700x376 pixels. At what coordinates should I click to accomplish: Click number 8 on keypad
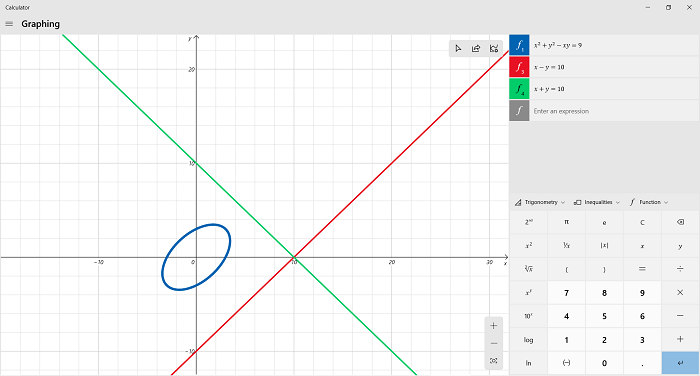pyautogui.click(x=604, y=292)
